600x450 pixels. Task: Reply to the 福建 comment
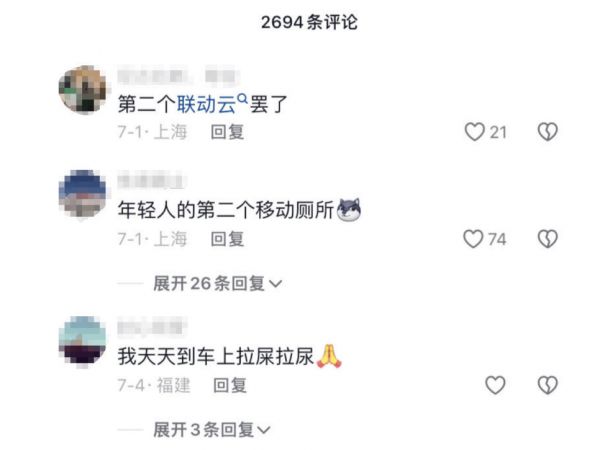click(x=230, y=385)
